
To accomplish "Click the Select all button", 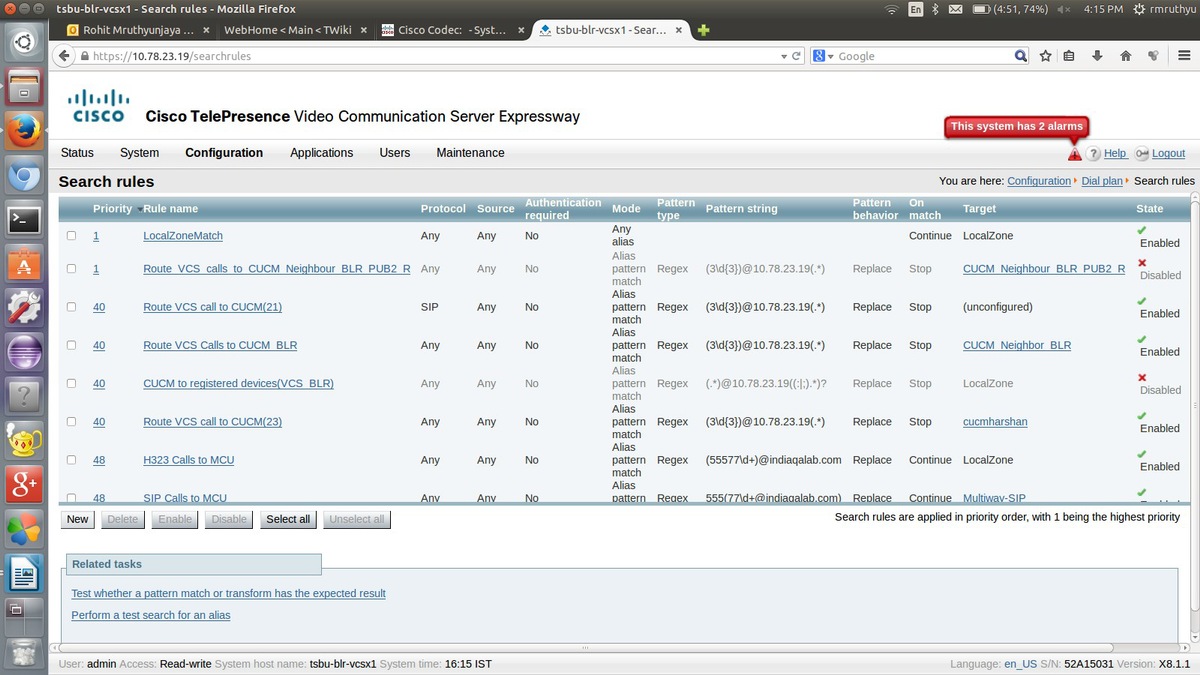I will click(288, 519).
